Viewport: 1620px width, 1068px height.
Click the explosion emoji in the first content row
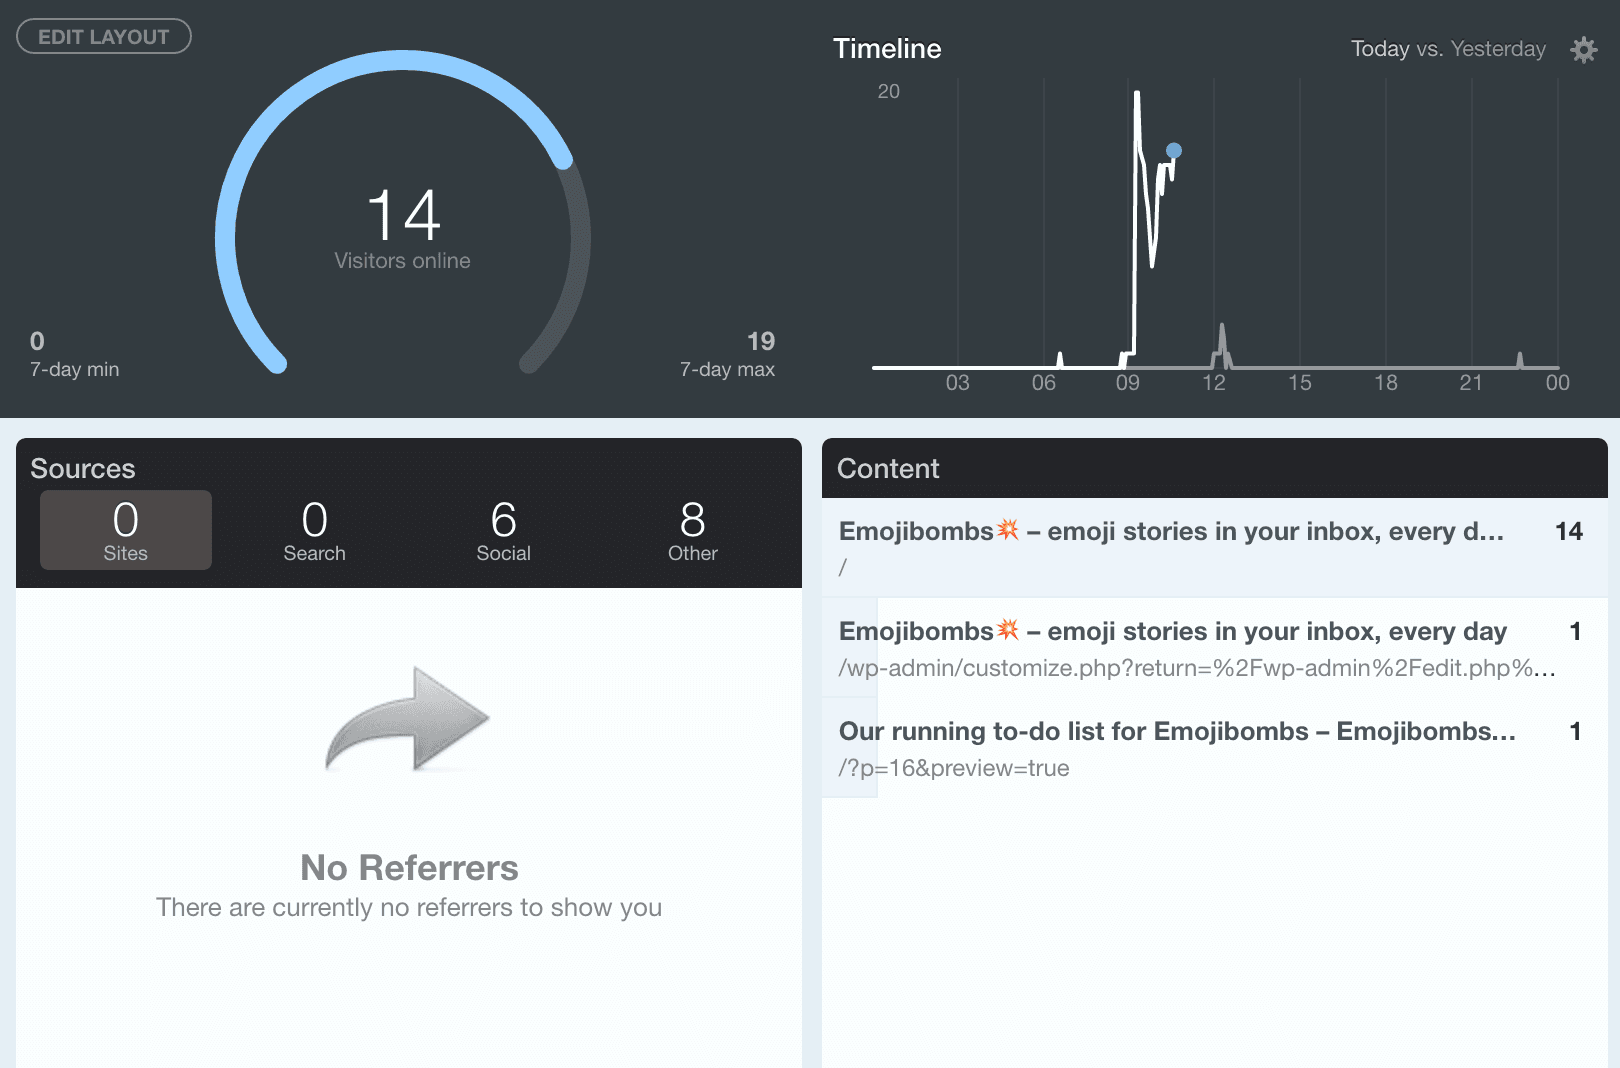pos(1008,530)
